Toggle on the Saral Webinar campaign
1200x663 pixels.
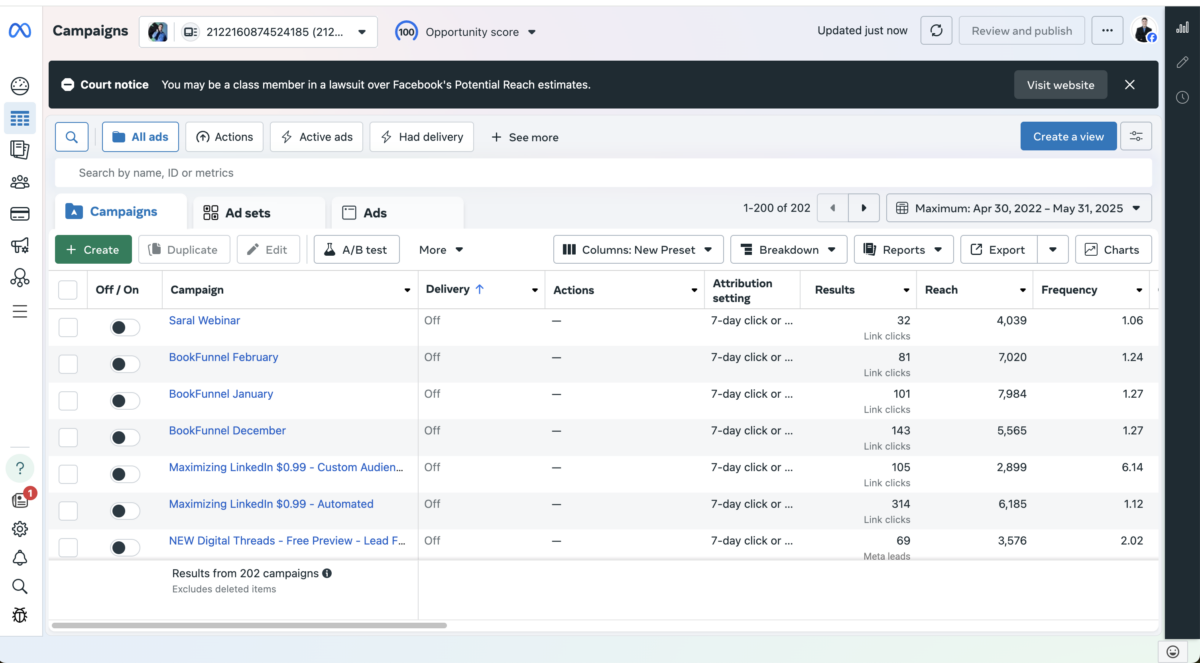[x=125, y=328]
